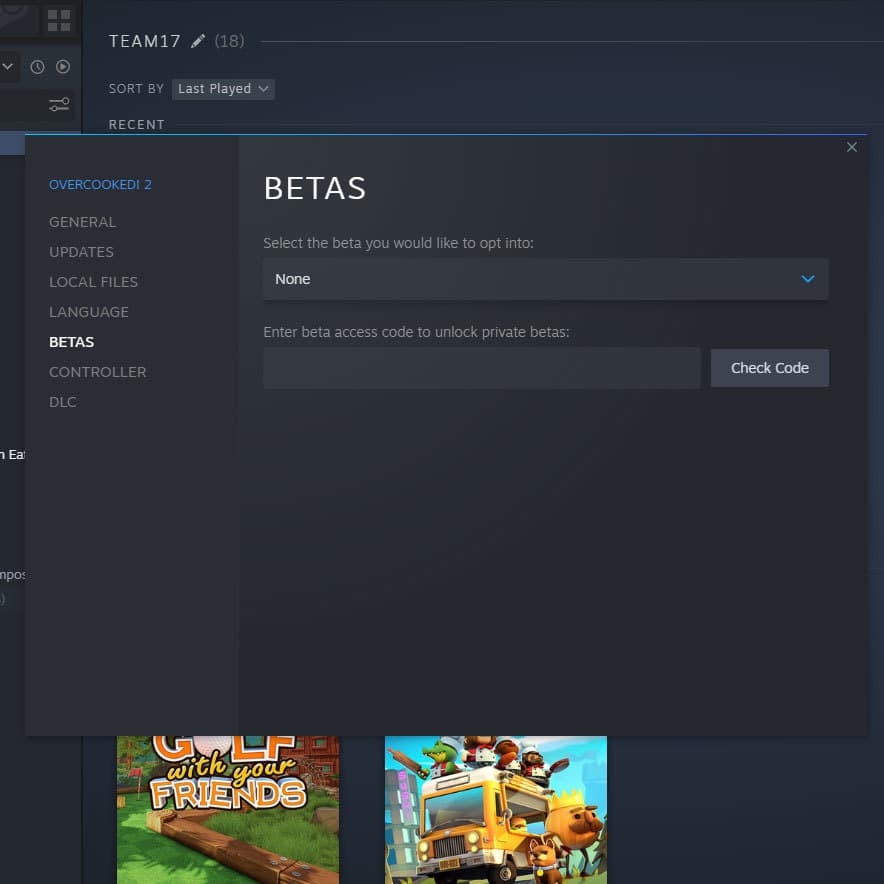Click the recent activity clock icon
Screen dimensions: 884x884
click(x=37, y=67)
